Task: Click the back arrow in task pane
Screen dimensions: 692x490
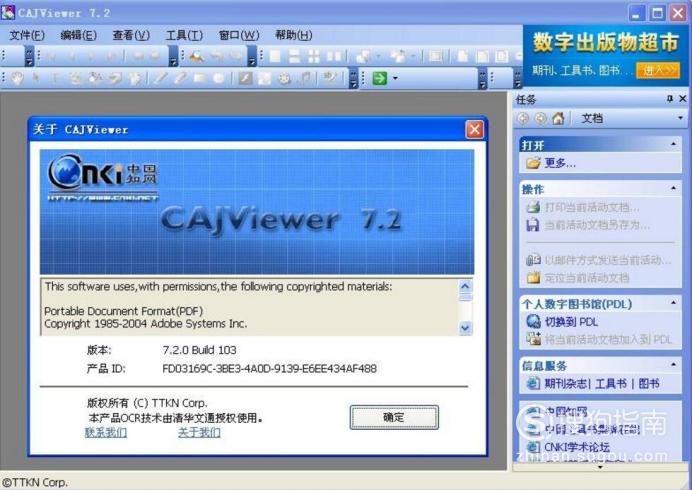Action: coord(523,118)
